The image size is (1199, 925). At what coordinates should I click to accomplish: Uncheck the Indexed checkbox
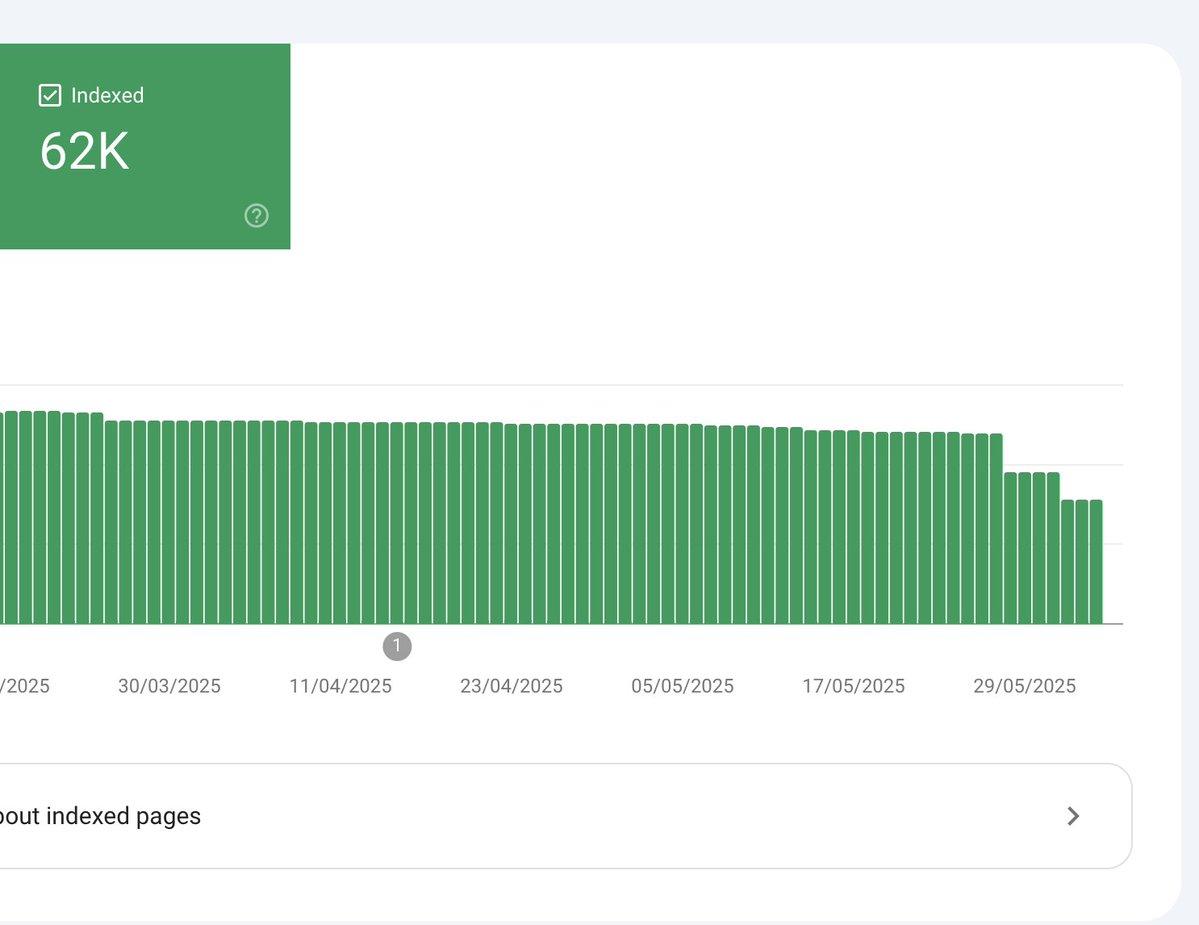tap(50, 96)
